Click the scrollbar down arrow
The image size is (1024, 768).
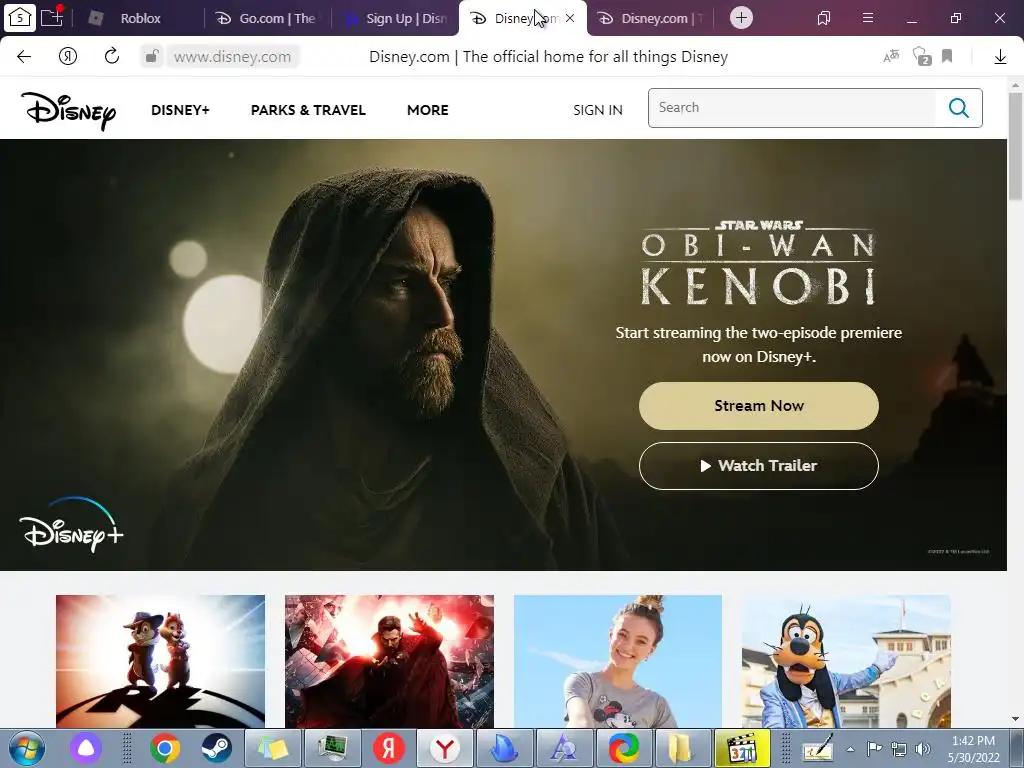coord(1016,720)
